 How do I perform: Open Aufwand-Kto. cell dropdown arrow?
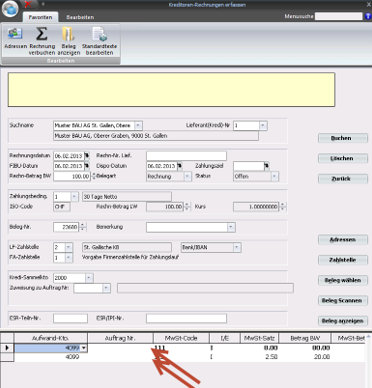tap(84, 348)
